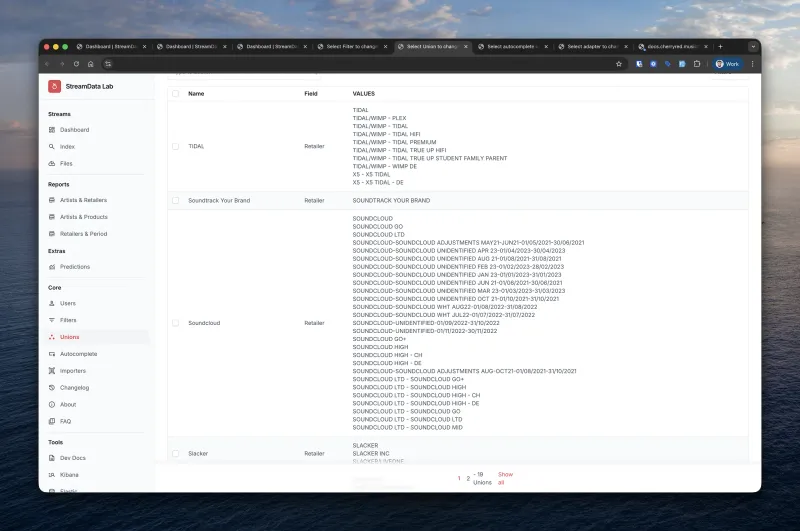This screenshot has height=531, width=800.
Task: Open the TIDAL union link
Action: (196, 146)
